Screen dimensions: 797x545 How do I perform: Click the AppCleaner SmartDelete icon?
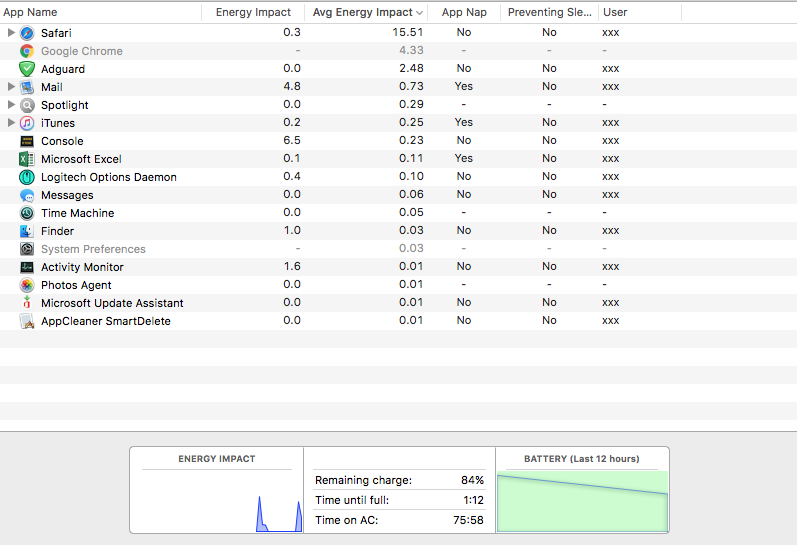point(27,321)
